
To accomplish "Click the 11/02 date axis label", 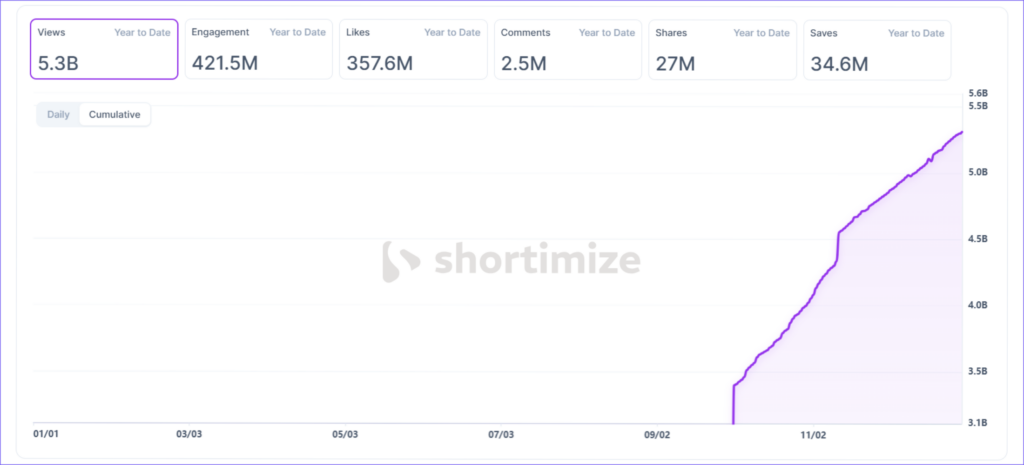I will (x=813, y=435).
